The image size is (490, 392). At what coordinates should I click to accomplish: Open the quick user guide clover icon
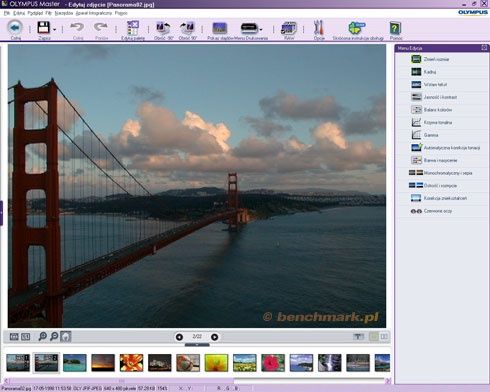point(357,27)
